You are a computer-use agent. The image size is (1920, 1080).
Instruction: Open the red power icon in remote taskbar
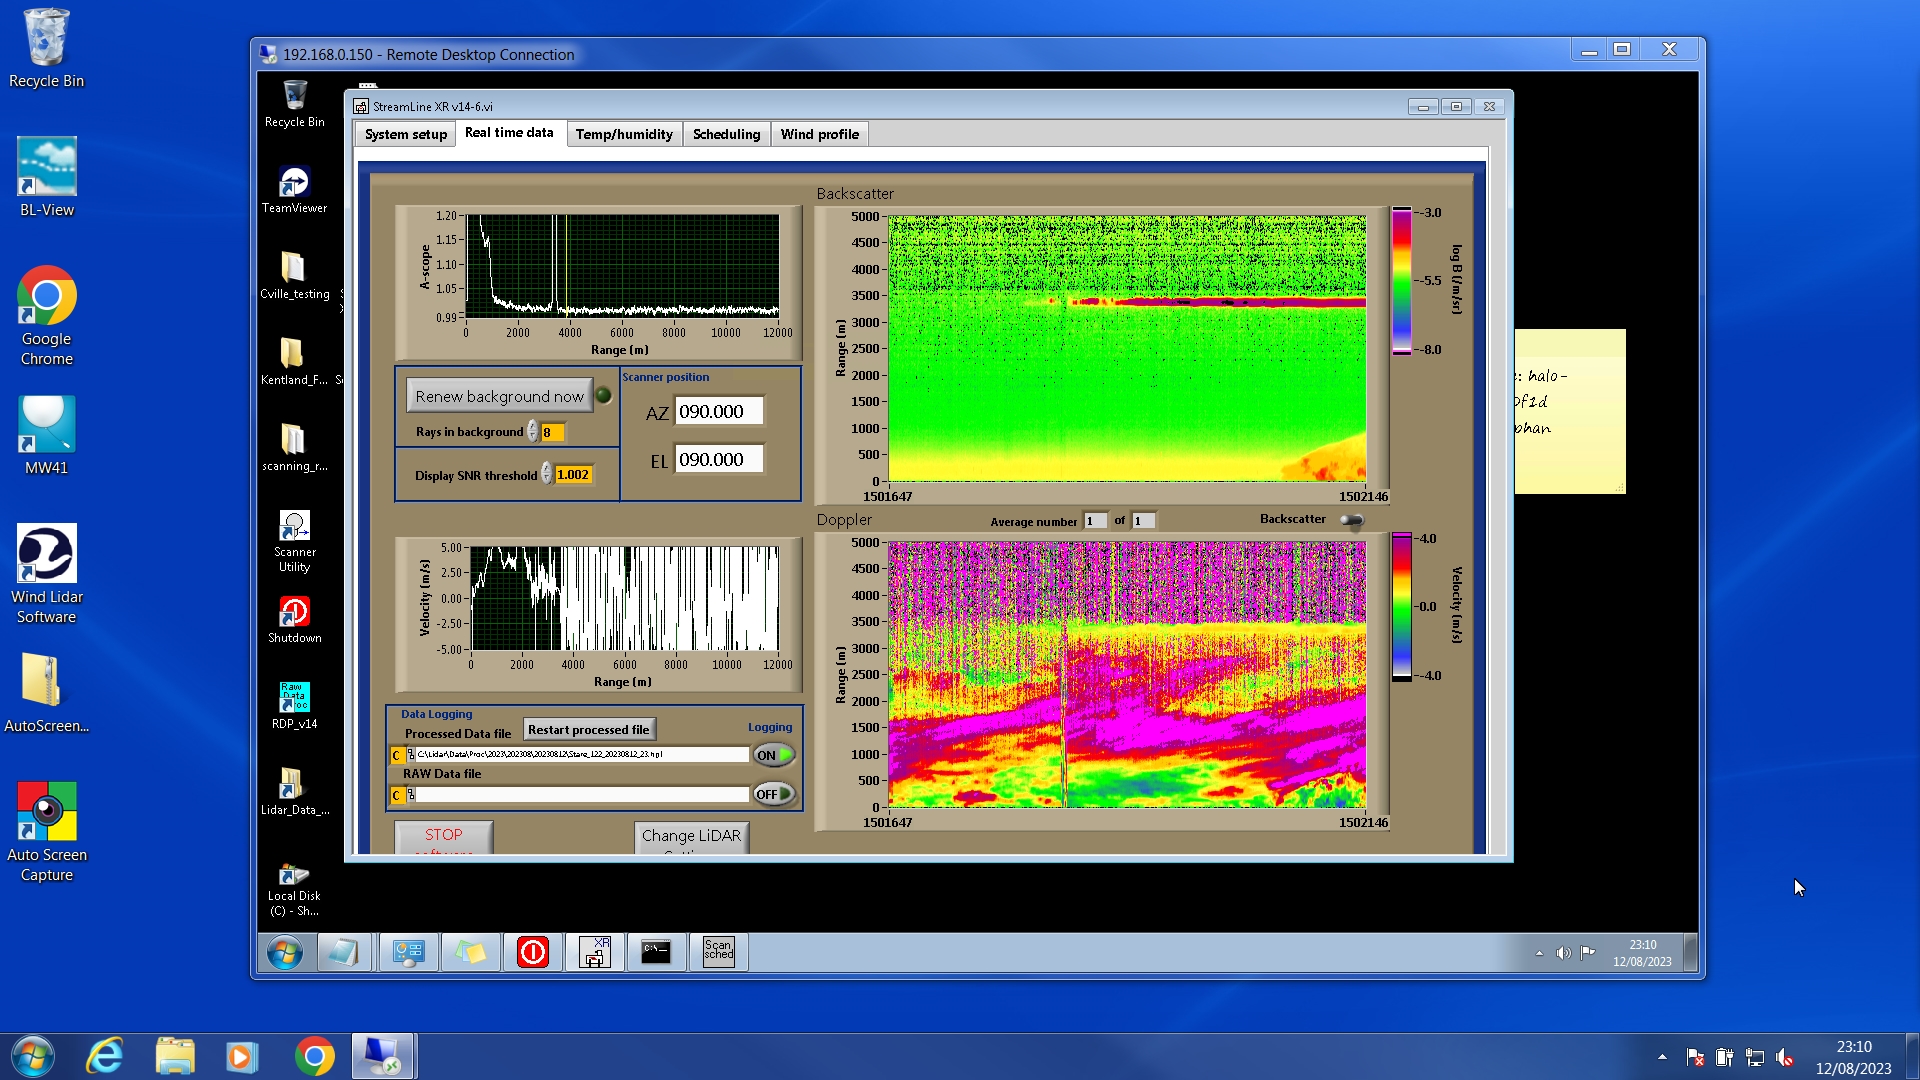pyautogui.click(x=532, y=952)
